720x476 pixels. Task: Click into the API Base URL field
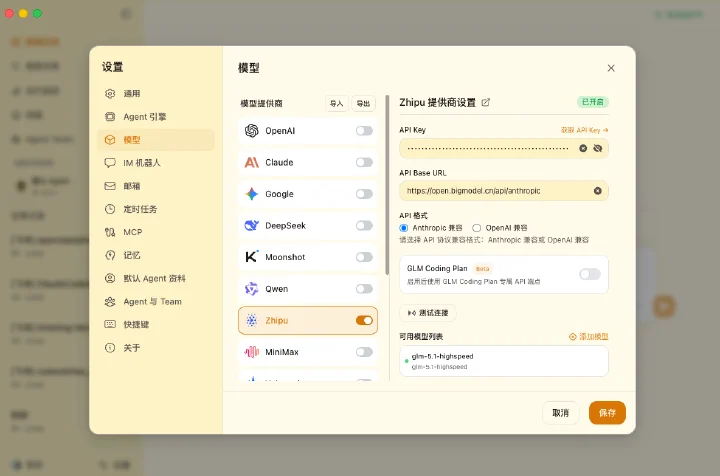(497, 190)
